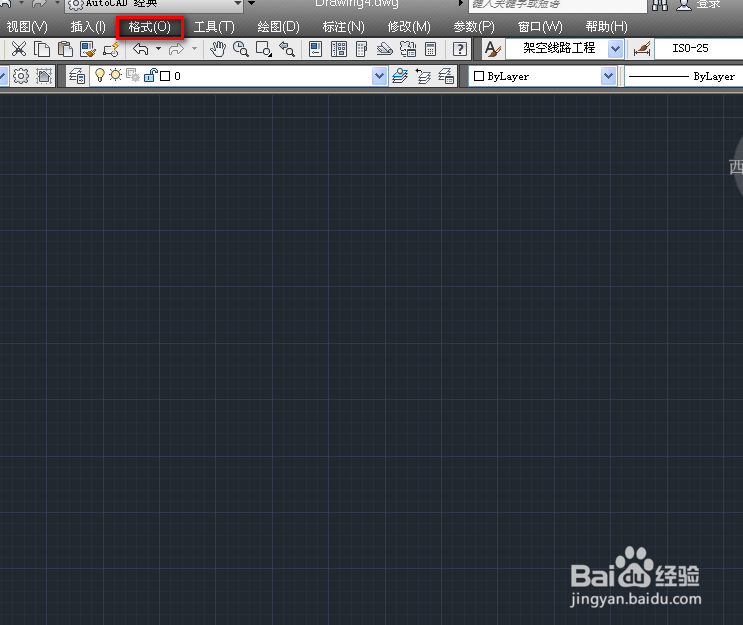
Task: Open the 格式(O) Format menu
Action: pyautogui.click(x=149, y=27)
